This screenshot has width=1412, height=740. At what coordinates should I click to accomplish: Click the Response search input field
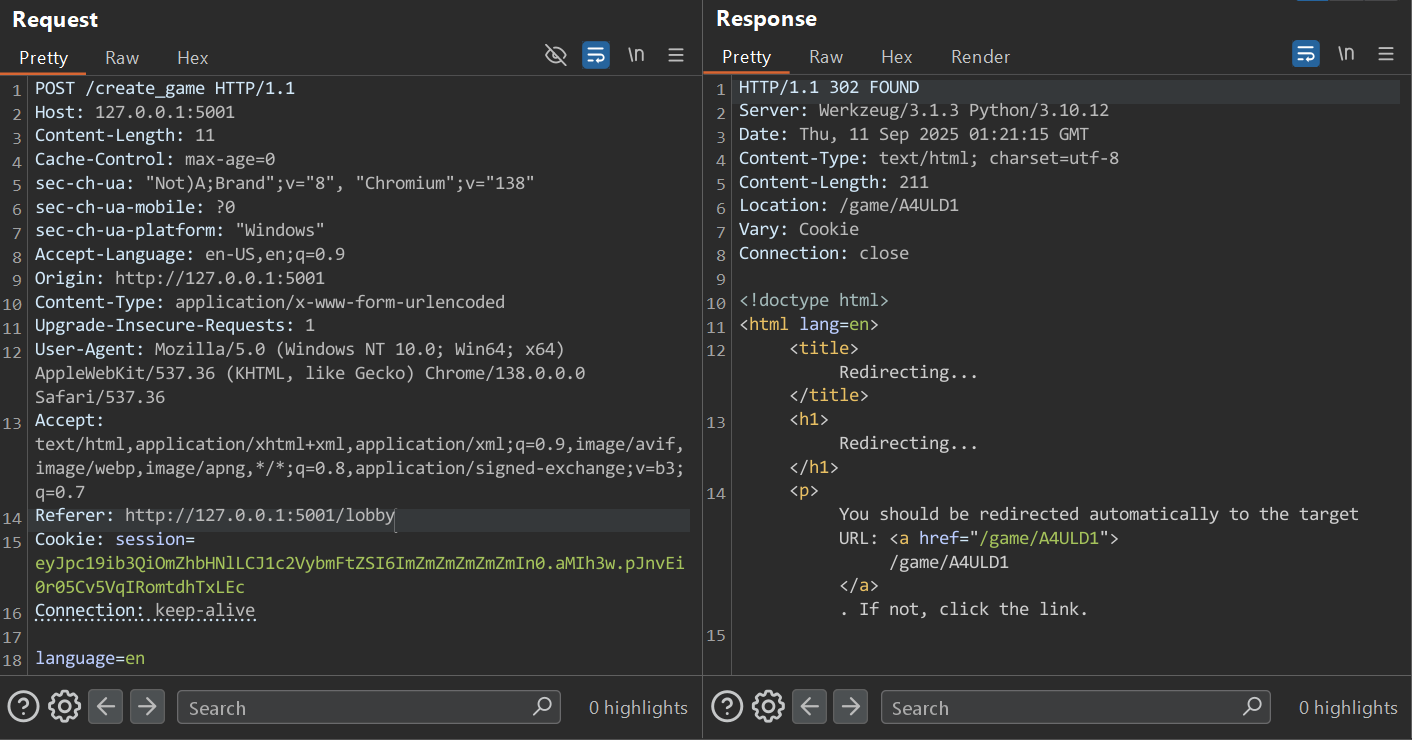[x=1060, y=708]
